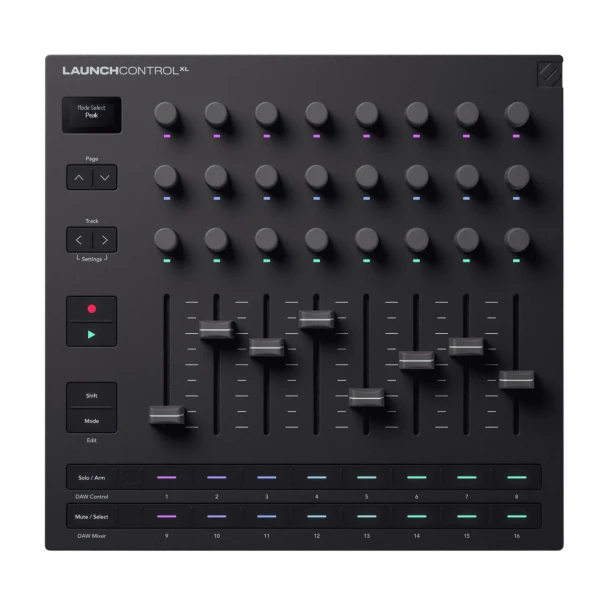The image size is (608, 608).
Task: Click the top-row purple knob above channel 7
Action: (466, 114)
